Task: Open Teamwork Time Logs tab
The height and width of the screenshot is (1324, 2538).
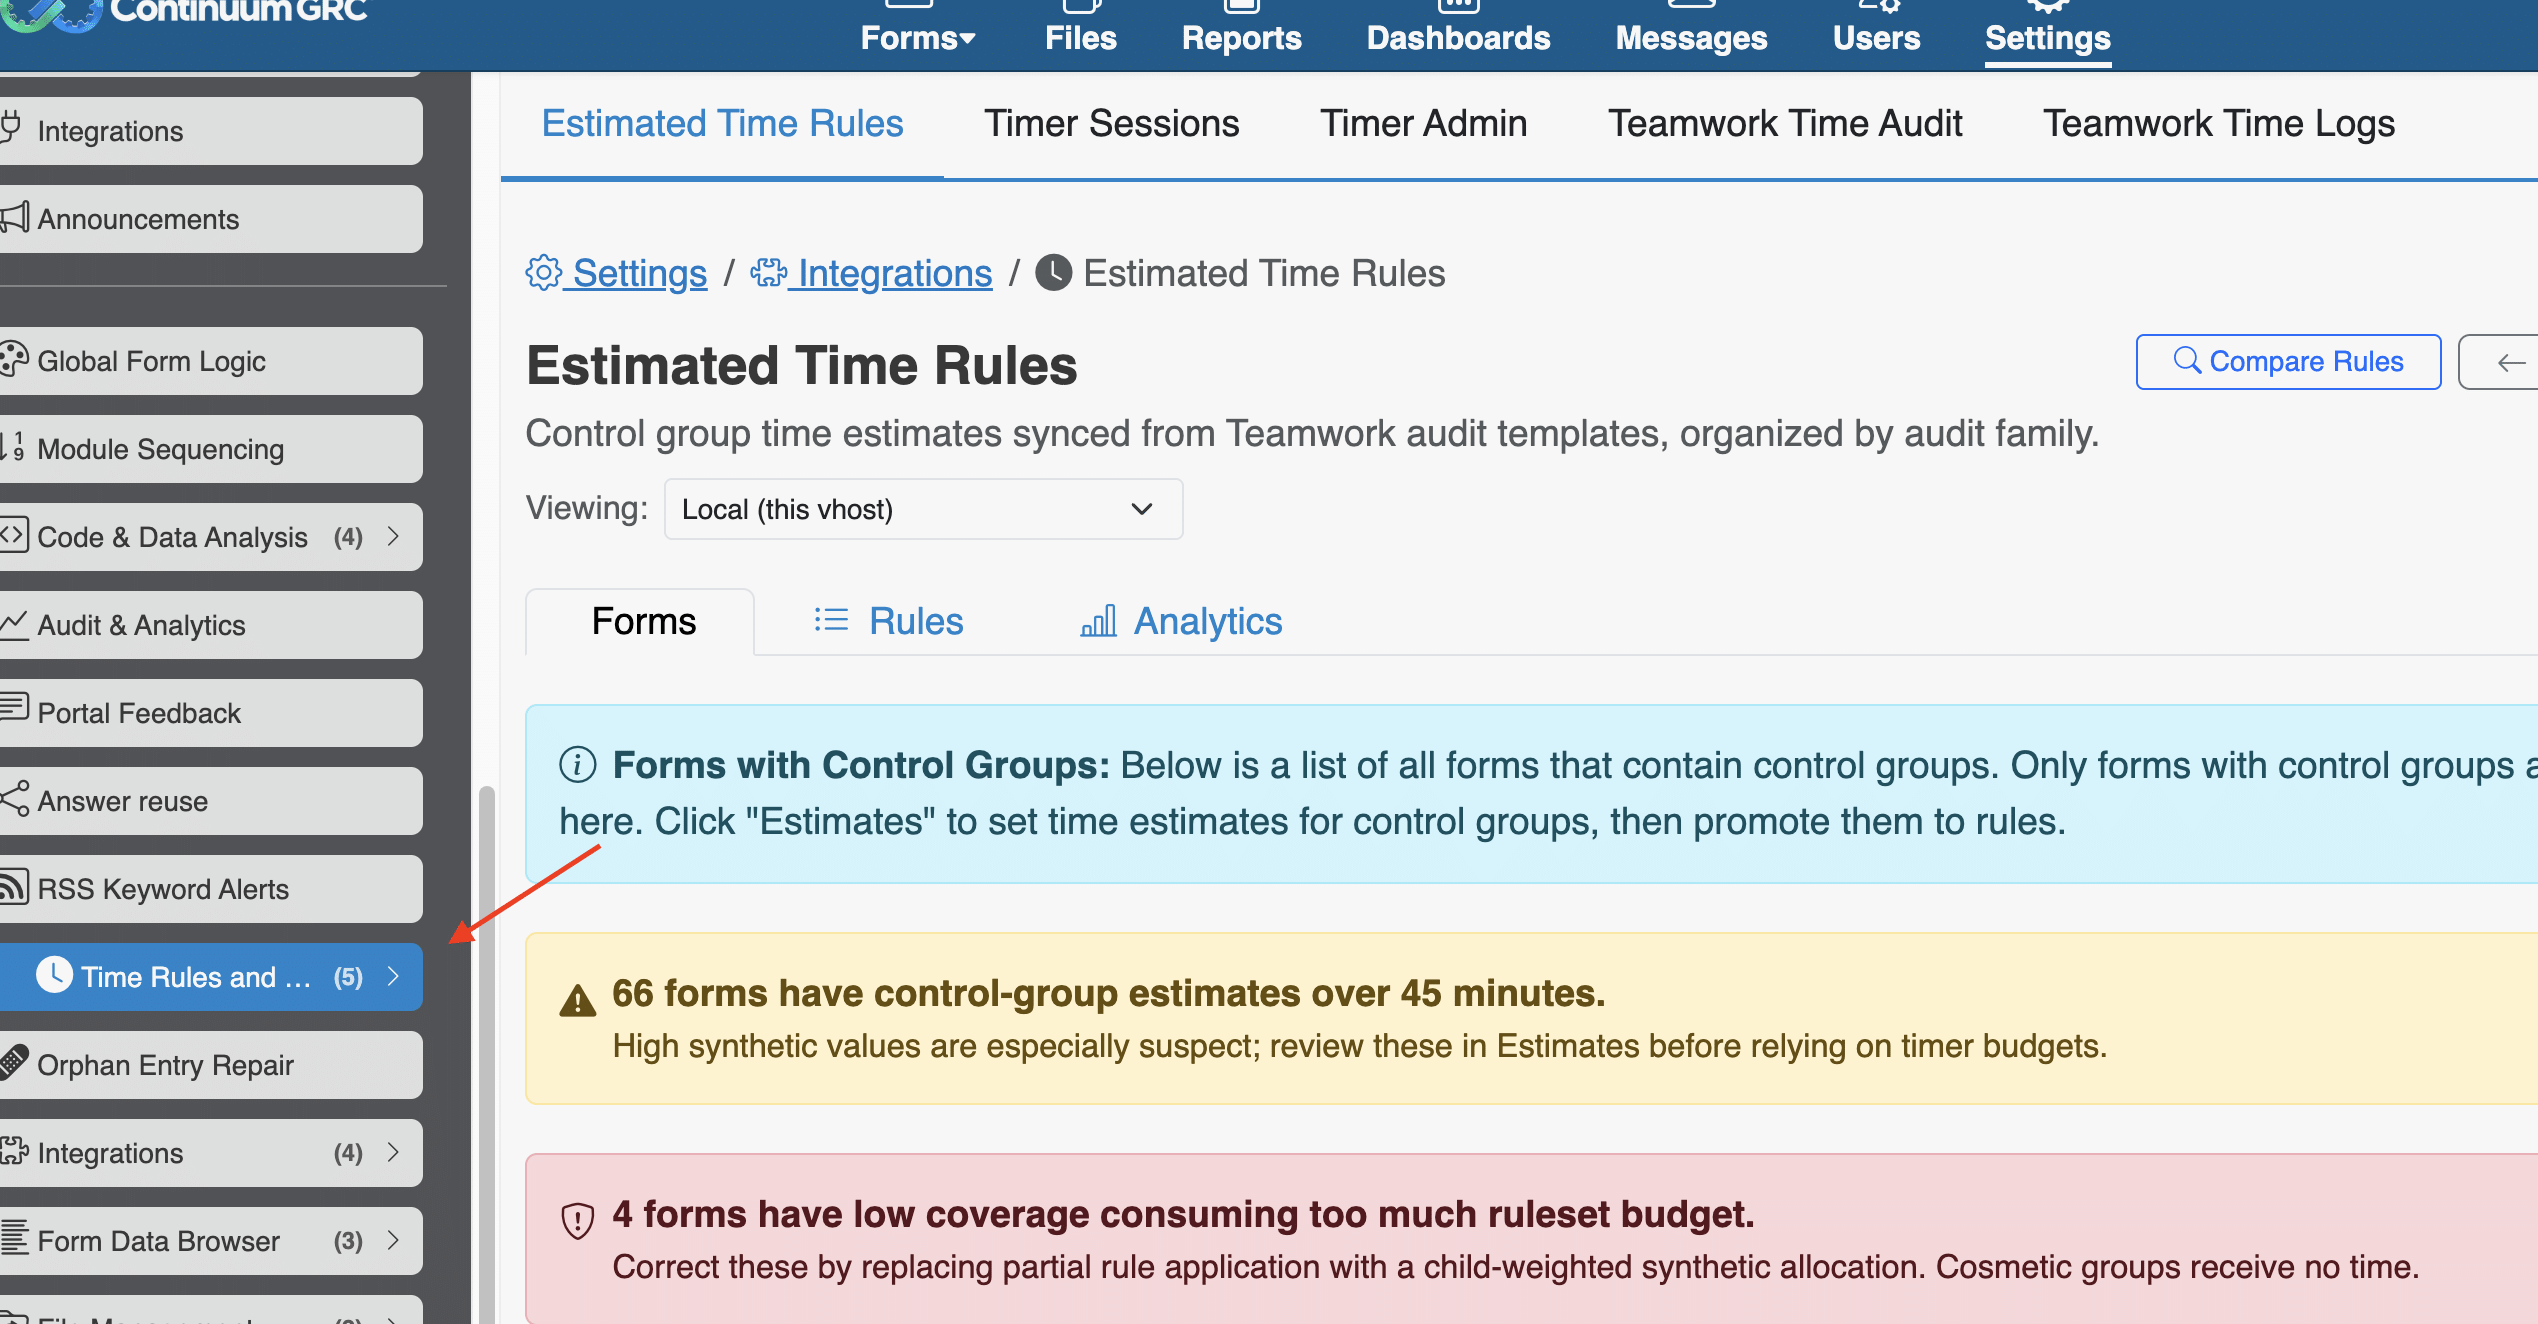Action: [2219, 124]
